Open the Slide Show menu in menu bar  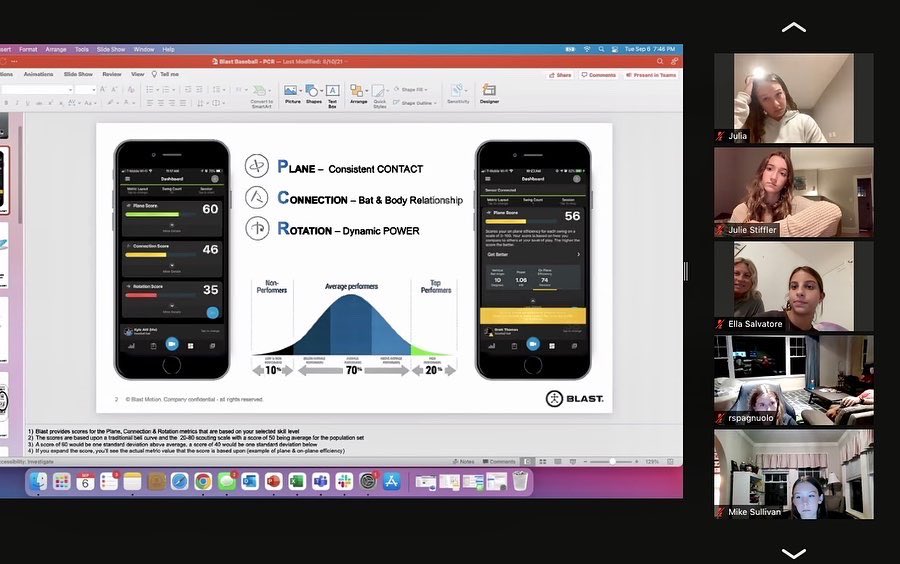tap(111, 49)
